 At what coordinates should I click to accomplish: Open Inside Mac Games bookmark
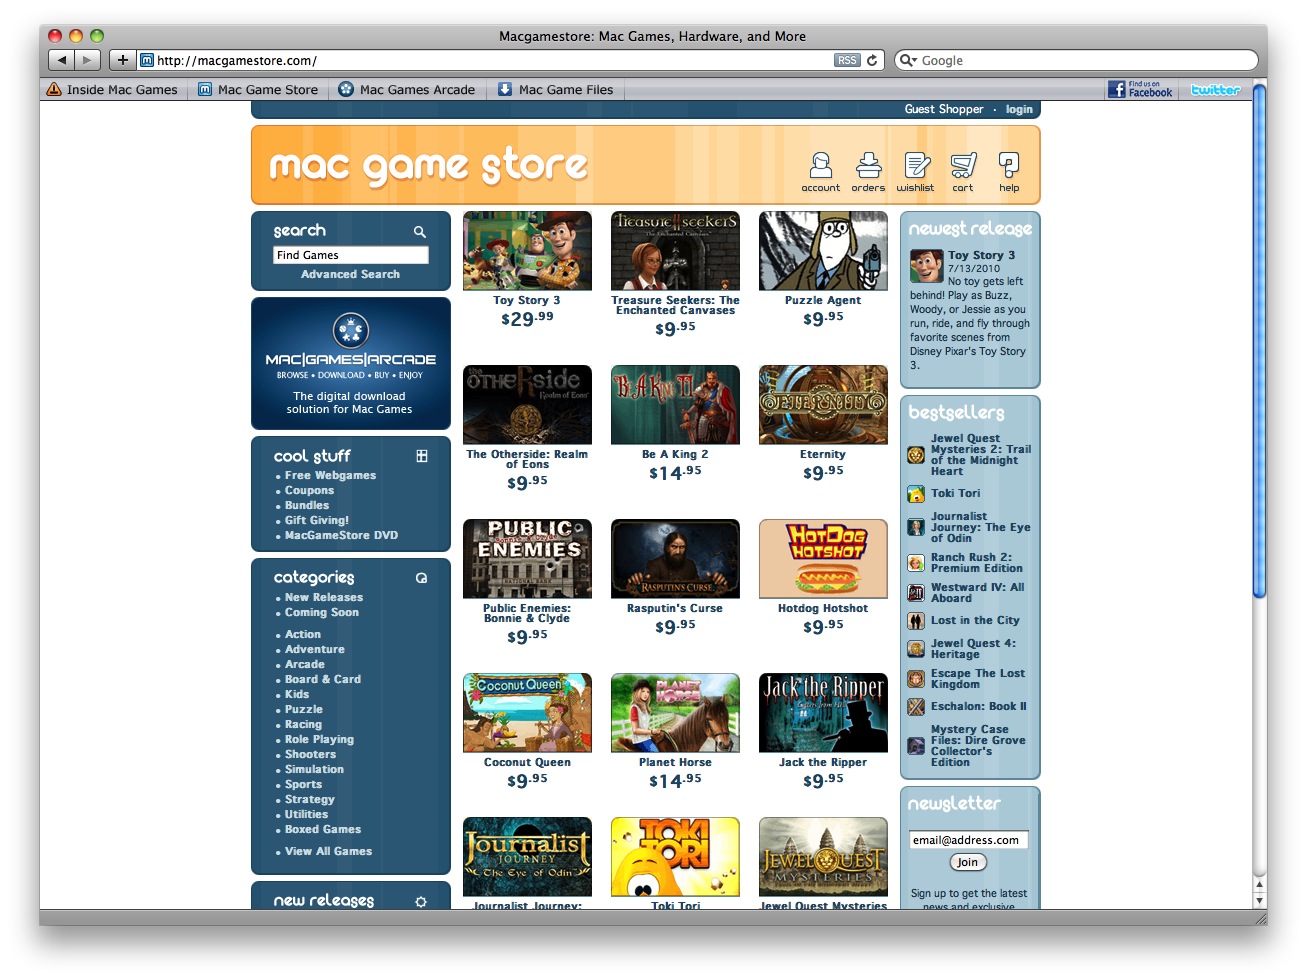click(x=112, y=90)
